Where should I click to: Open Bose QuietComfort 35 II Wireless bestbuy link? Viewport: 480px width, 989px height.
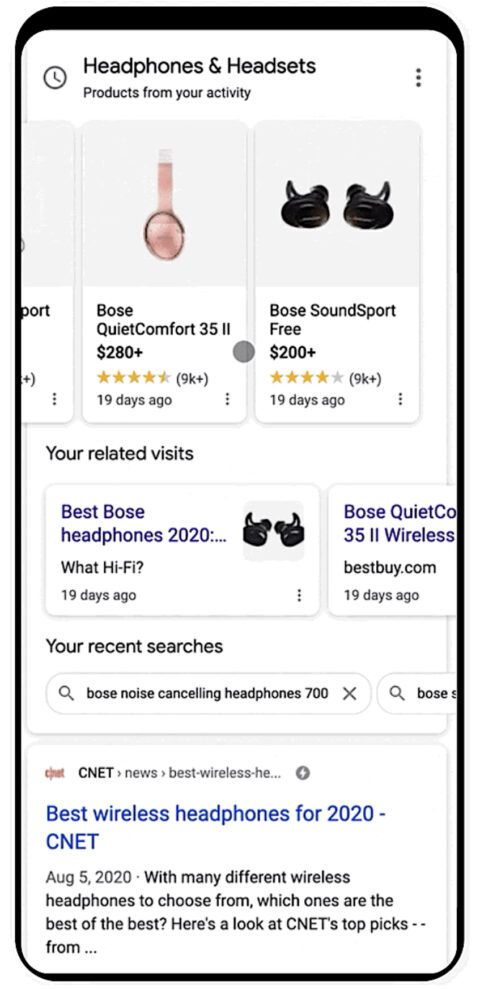coord(399,524)
